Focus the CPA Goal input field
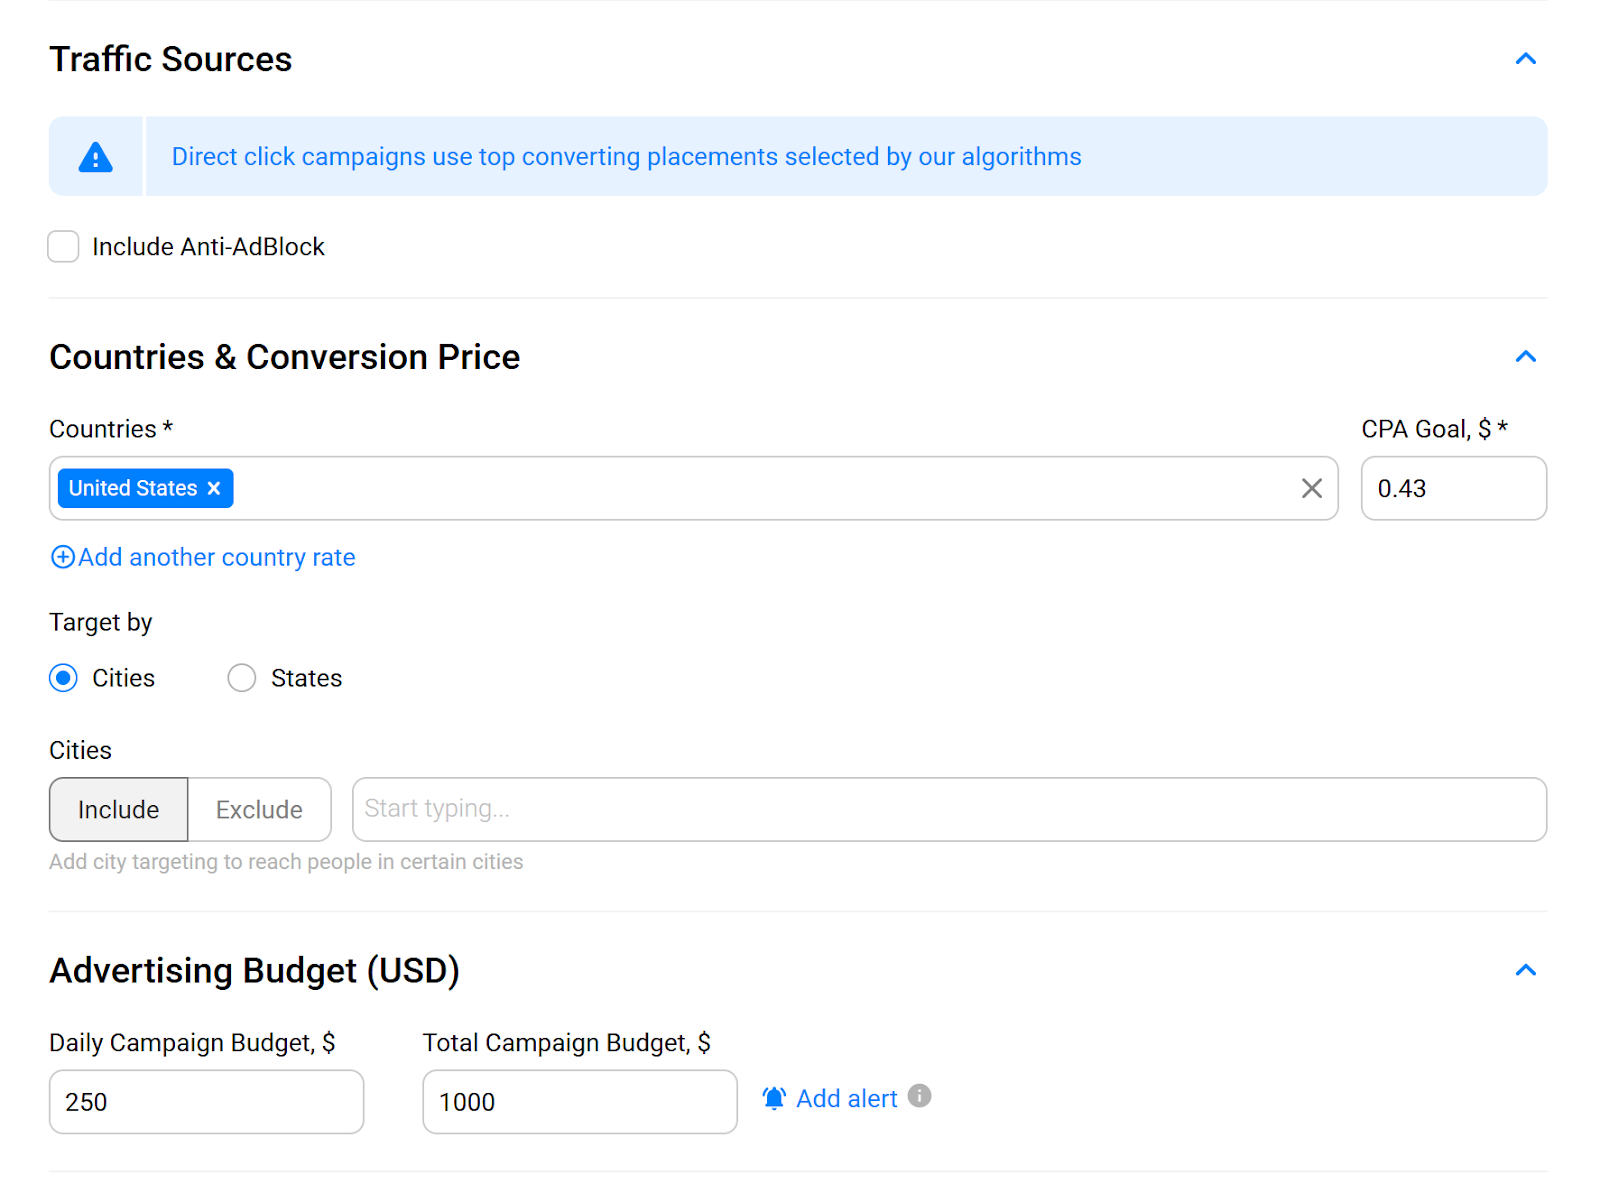 pos(1453,488)
